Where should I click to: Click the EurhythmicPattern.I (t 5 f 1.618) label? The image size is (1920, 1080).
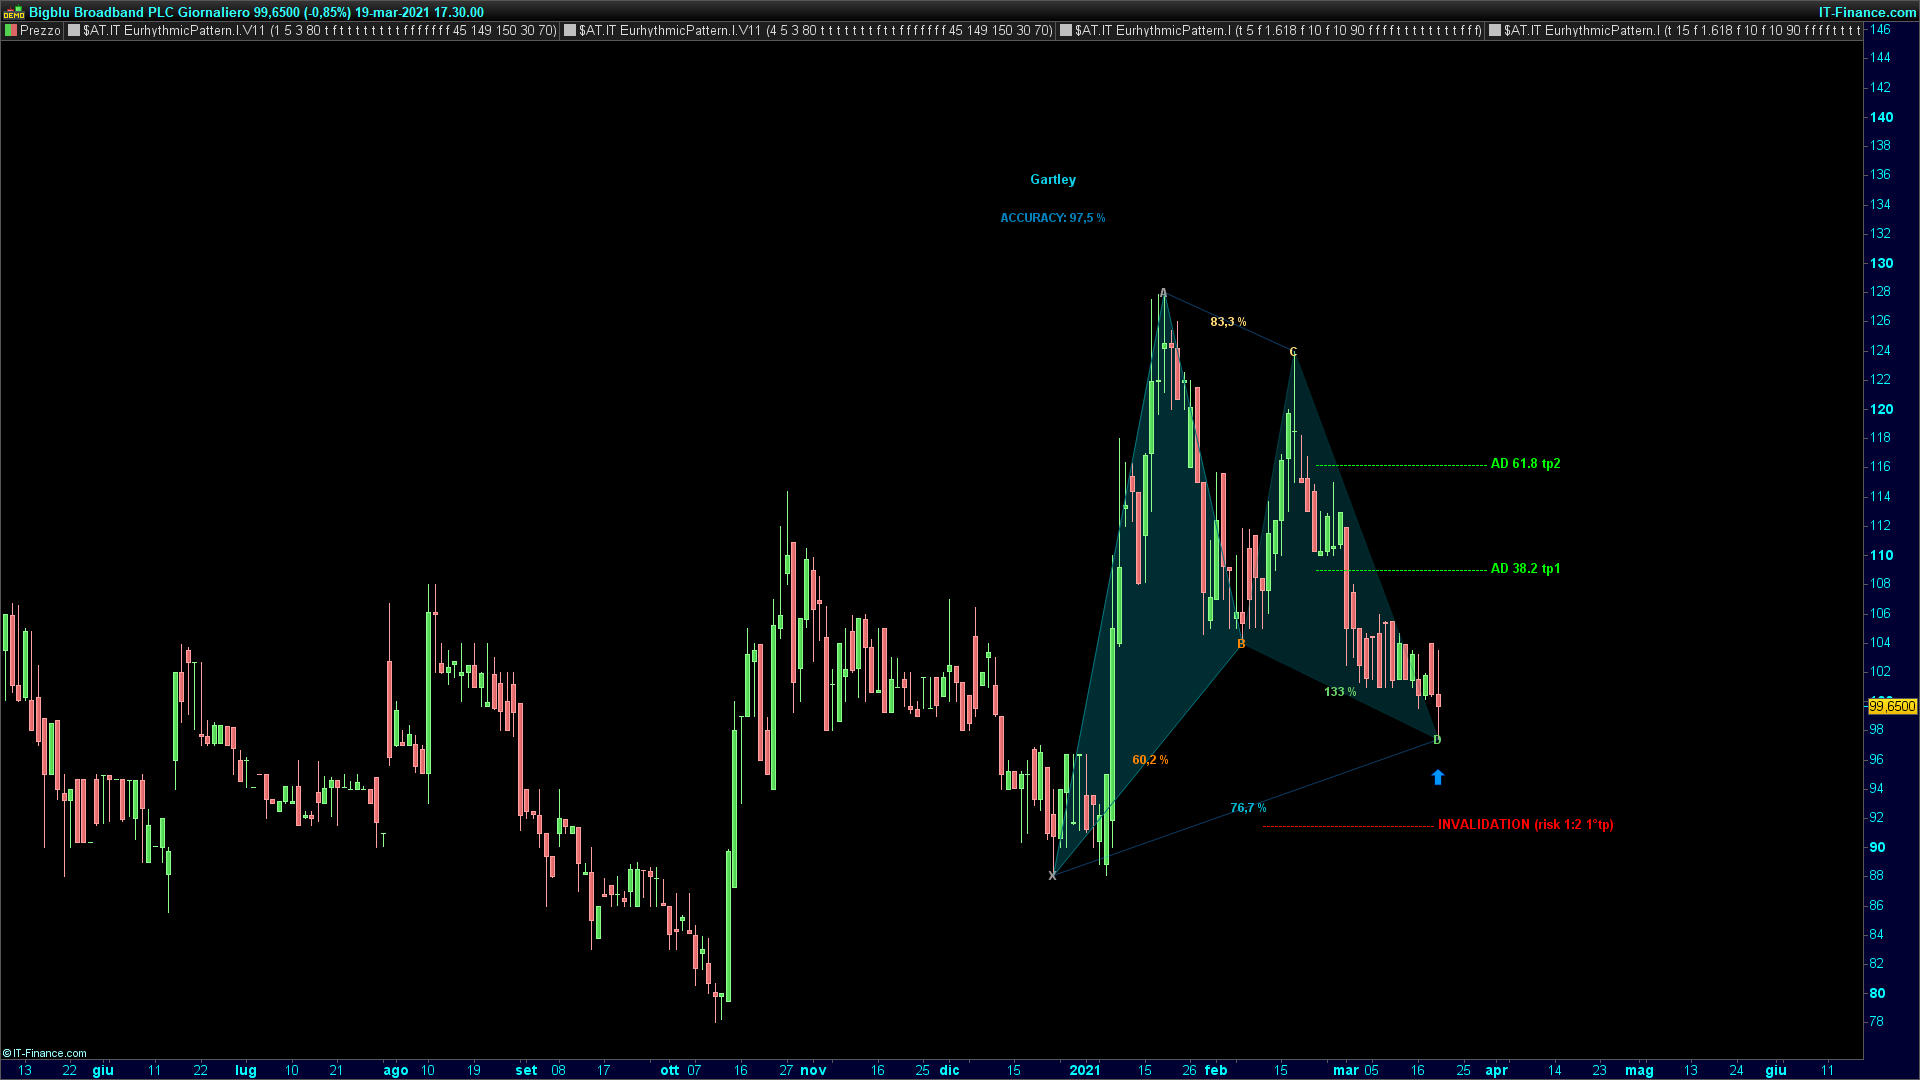click(1278, 31)
